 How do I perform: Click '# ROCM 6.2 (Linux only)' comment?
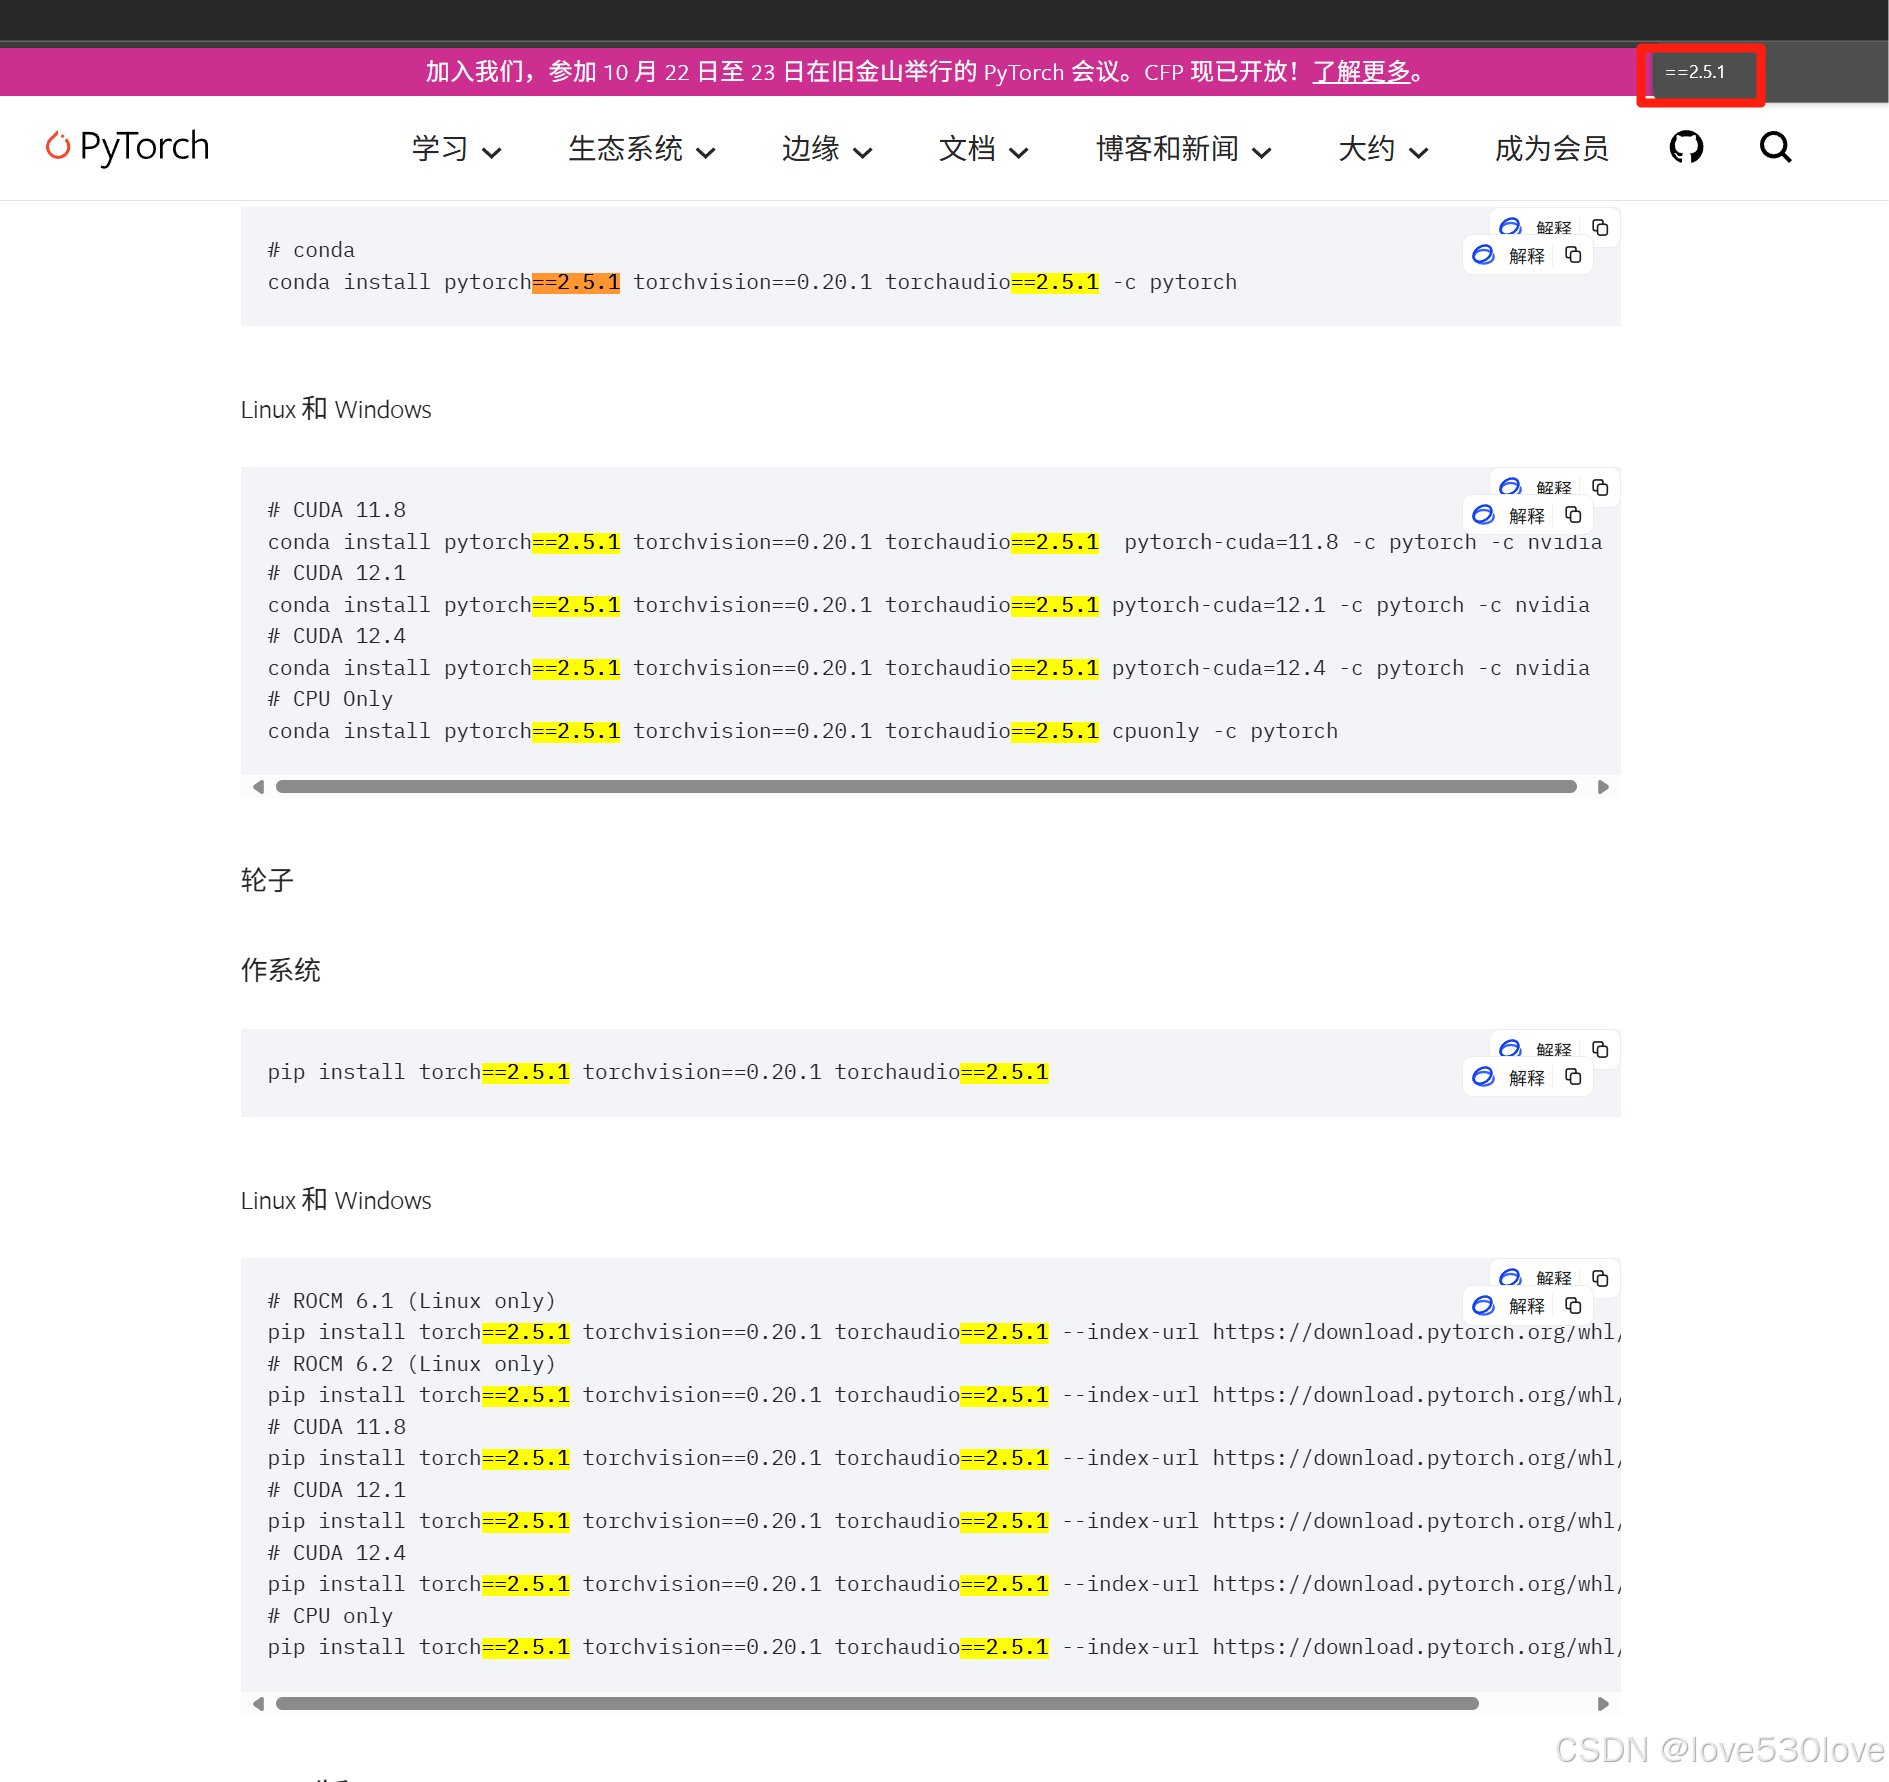(x=411, y=1364)
